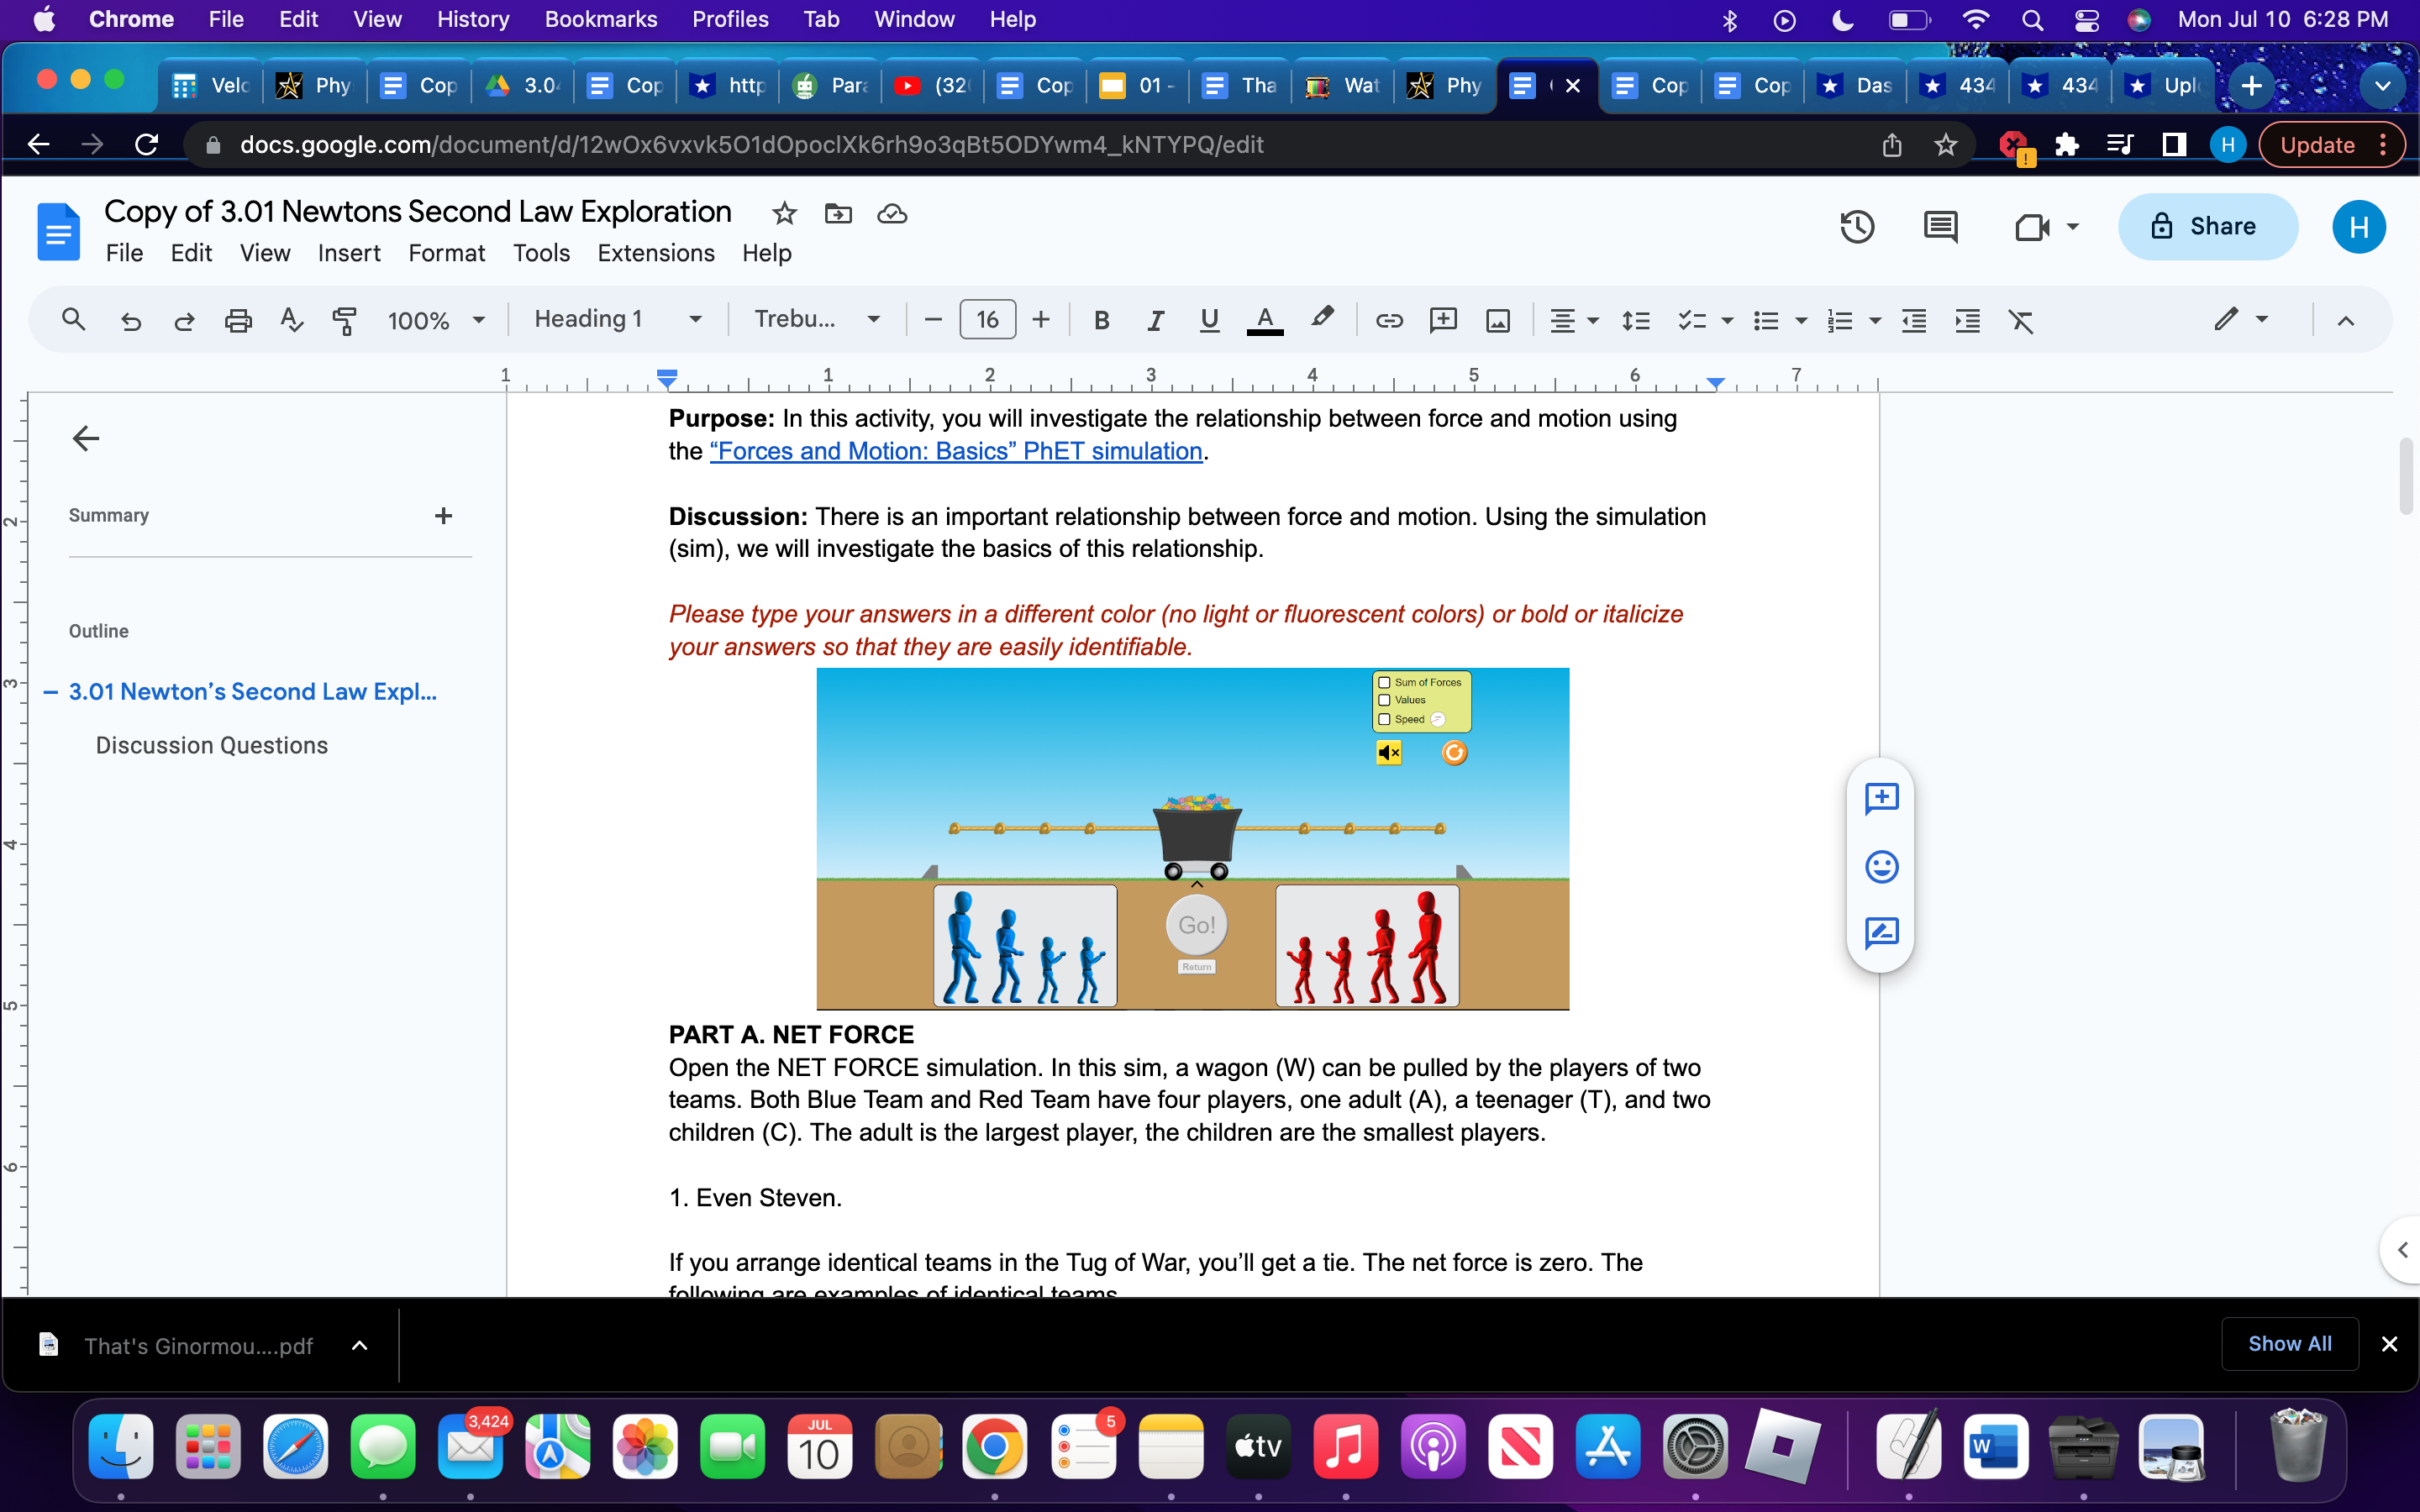Add a comment via the margin button
The height and width of the screenshot is (1512, 2420).
[x=1881, y=798]
